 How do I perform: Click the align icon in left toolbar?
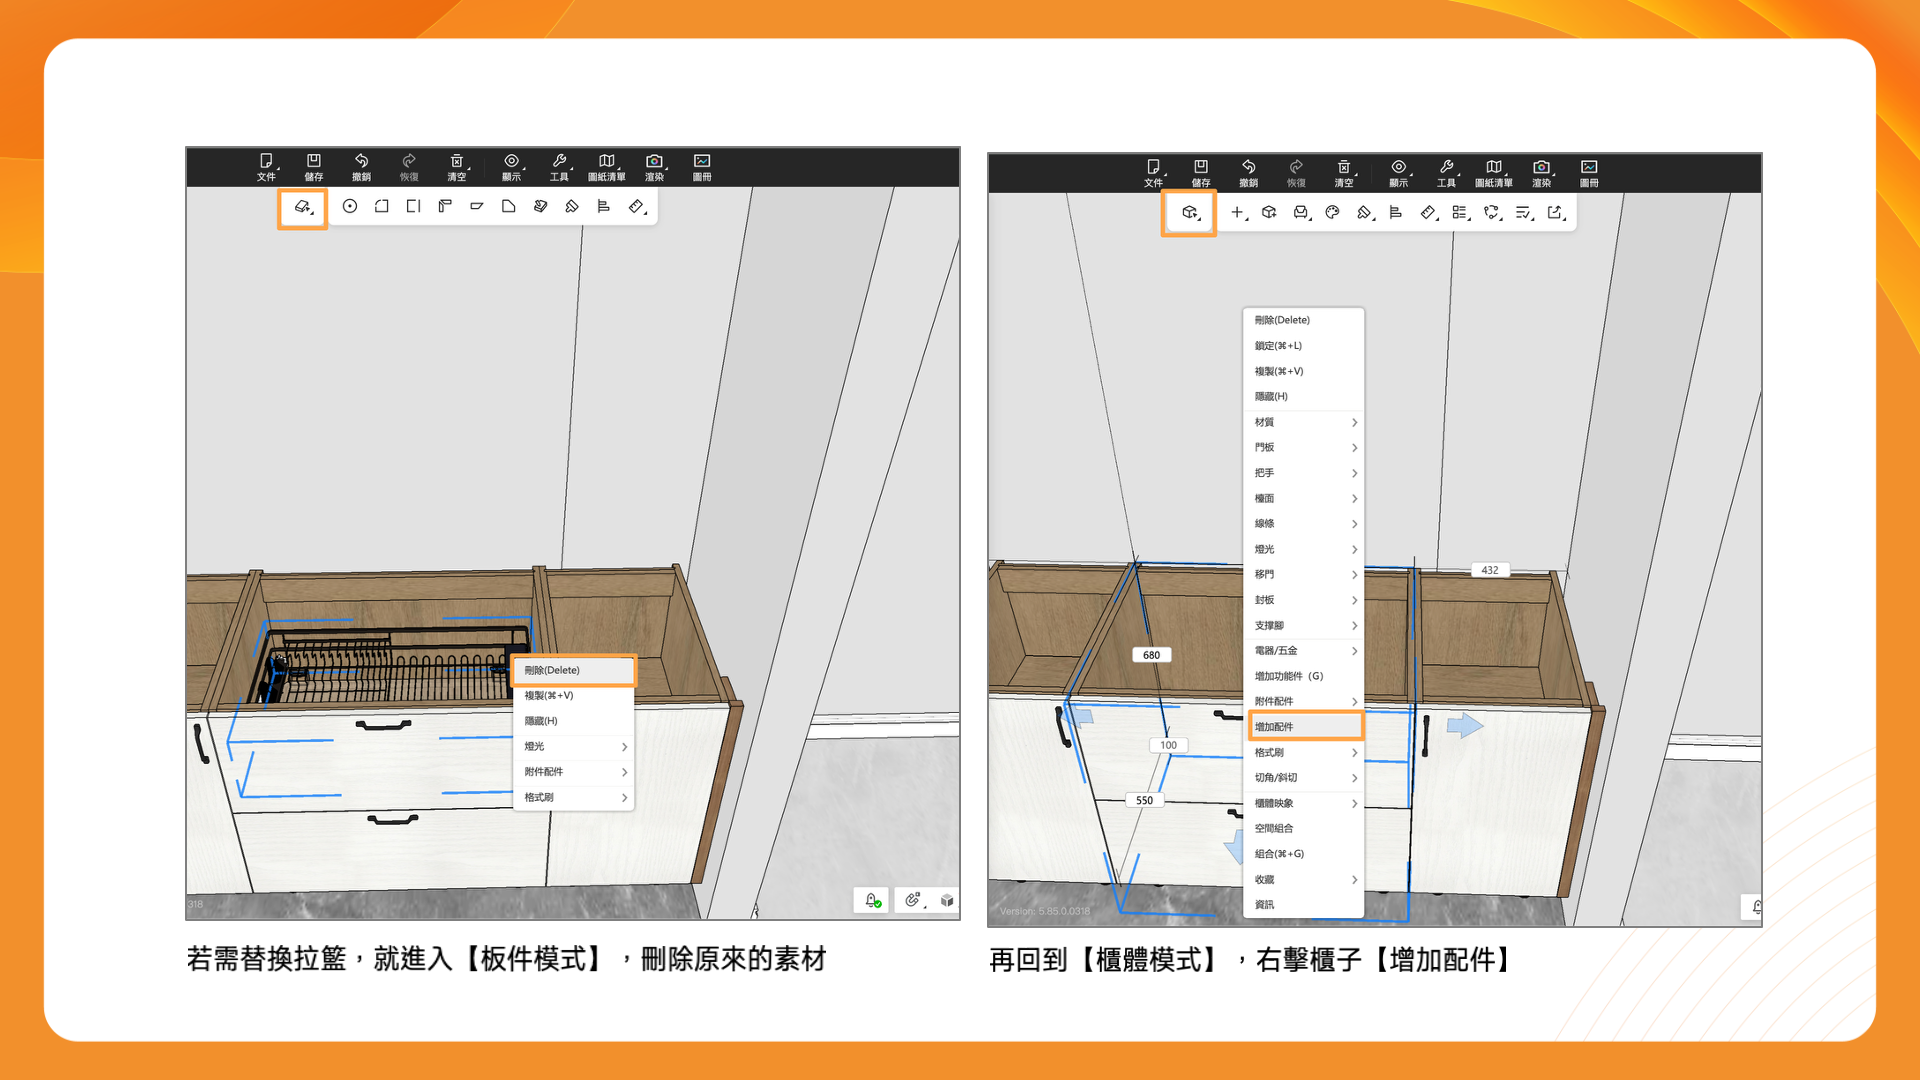603,206
